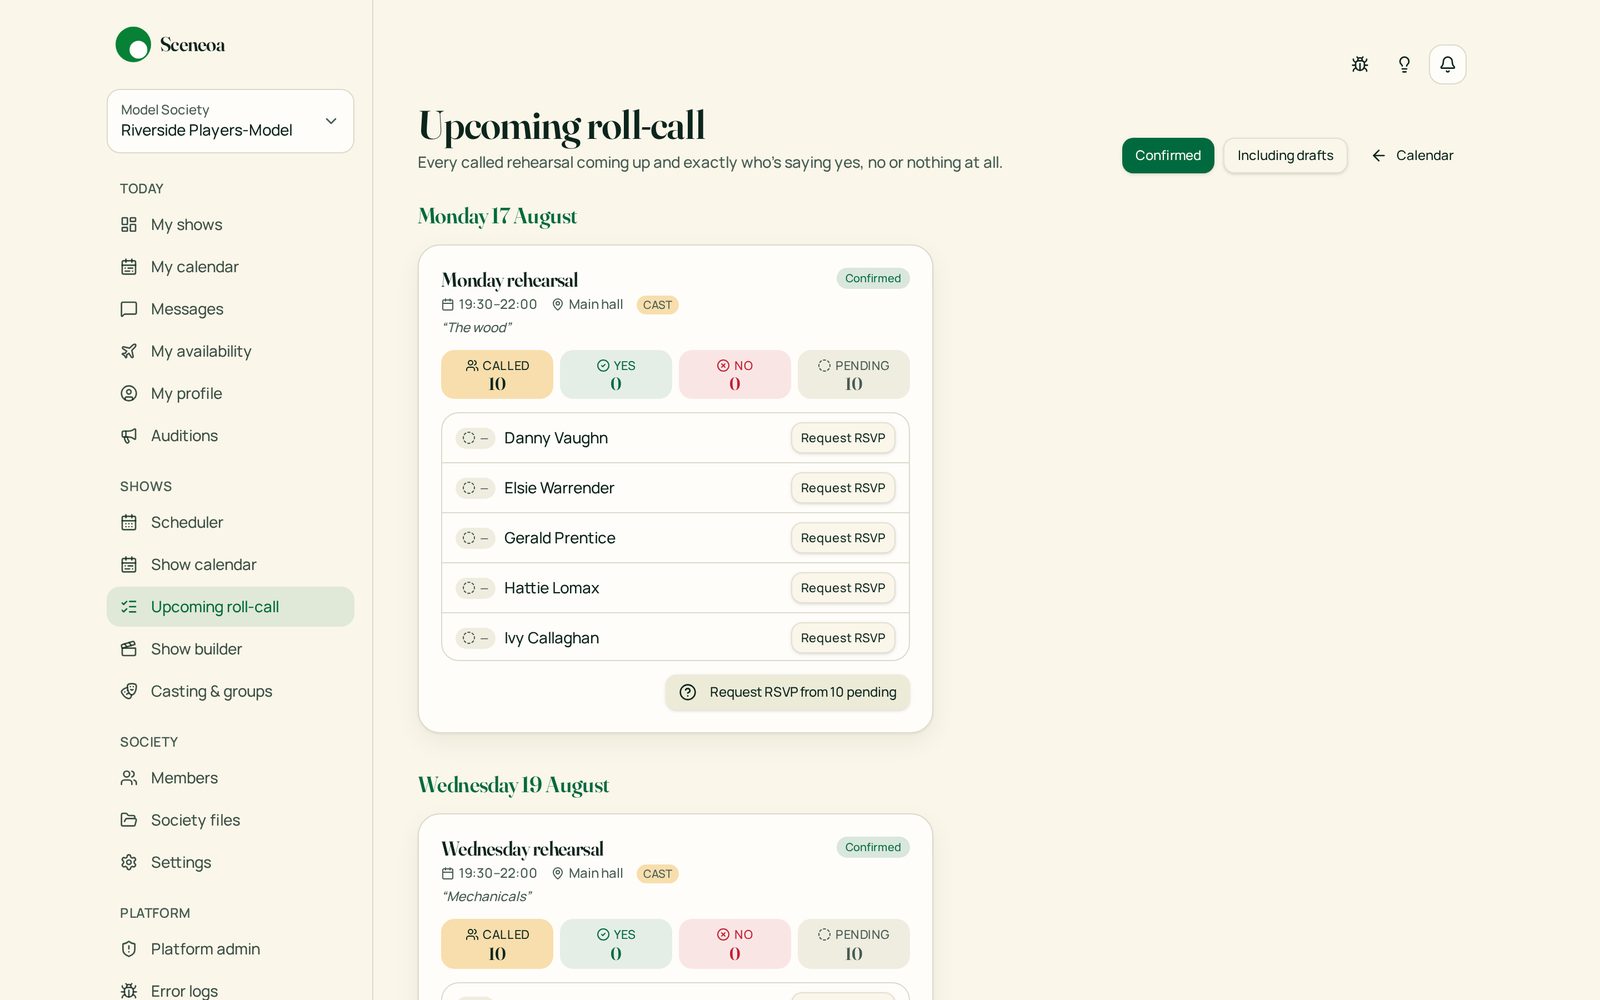Screen dimensions: 1600x1000
Task: Open the bug report icon in the header
Action: click(x=1360, y=64)
